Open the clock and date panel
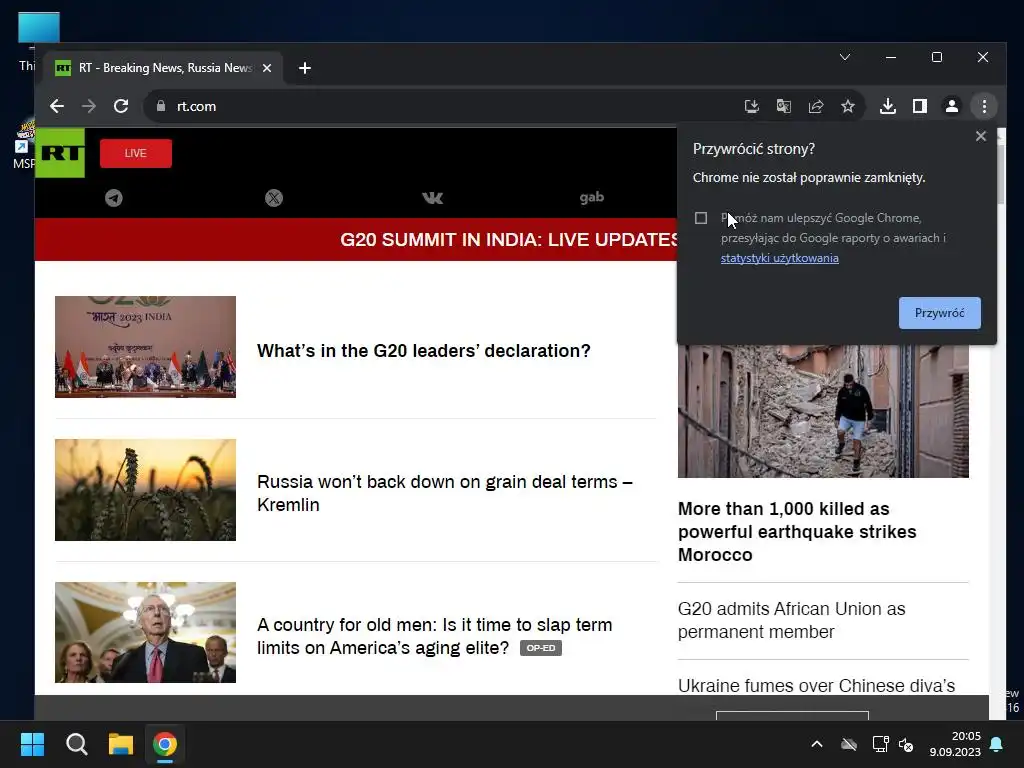1024x768 pixels. (955, 744)
